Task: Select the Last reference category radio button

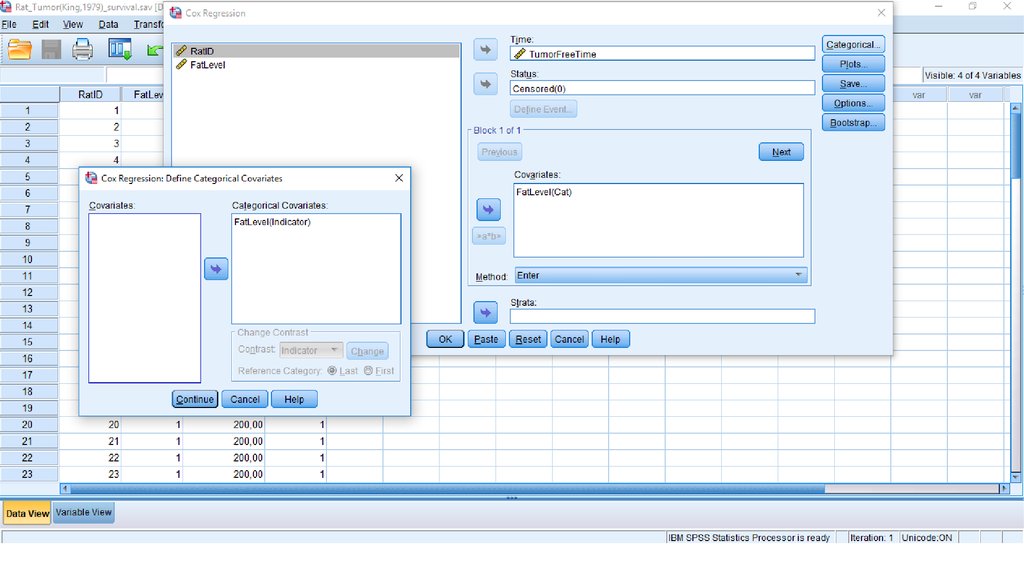Action: [x=332, y=371]
